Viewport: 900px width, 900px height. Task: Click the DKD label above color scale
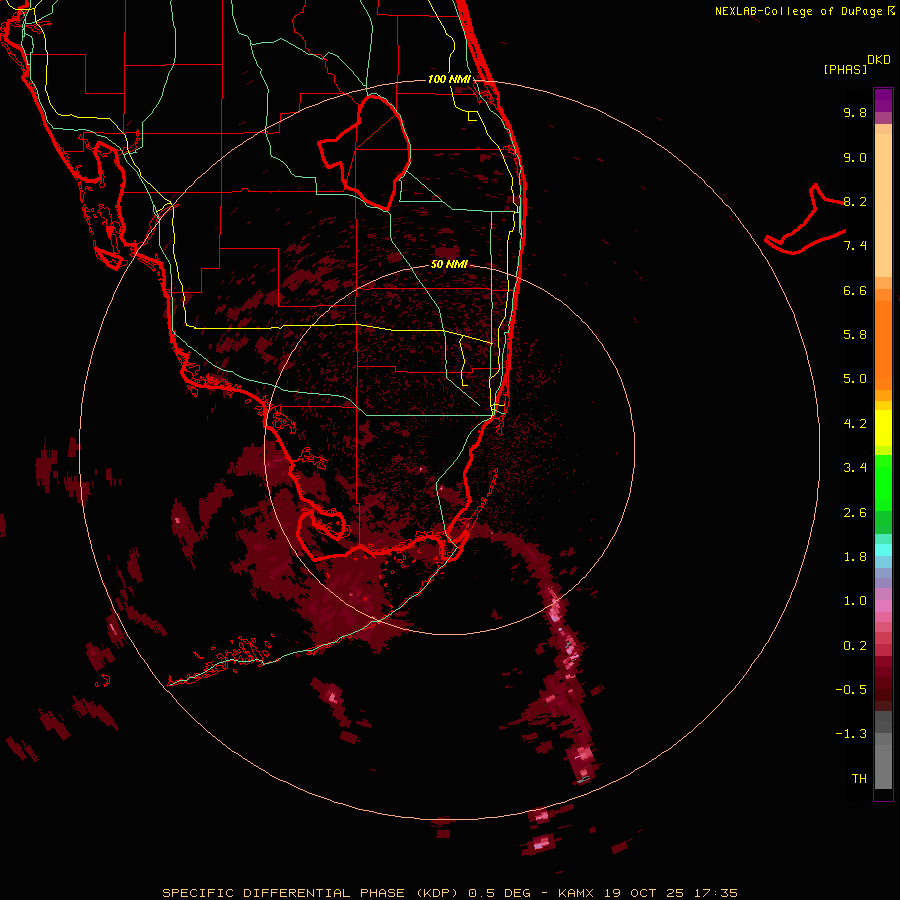point(879,60)
